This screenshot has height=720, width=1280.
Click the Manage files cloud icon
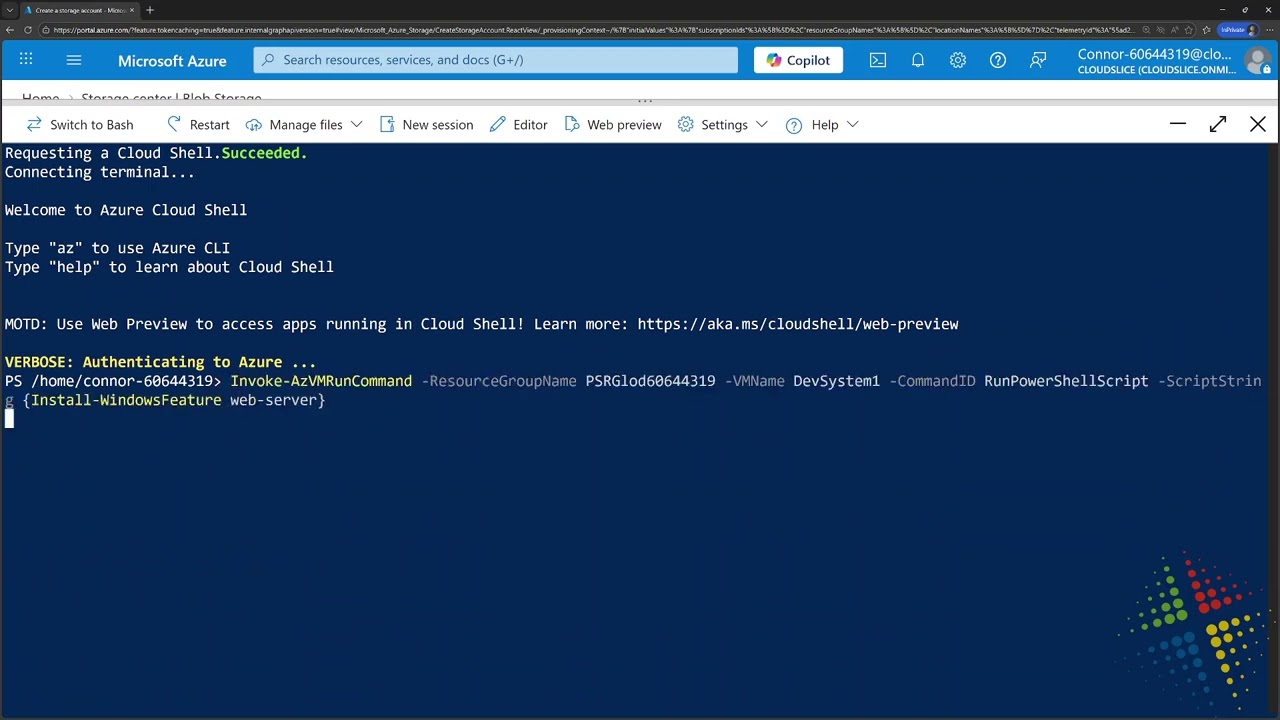click(253, 125)
